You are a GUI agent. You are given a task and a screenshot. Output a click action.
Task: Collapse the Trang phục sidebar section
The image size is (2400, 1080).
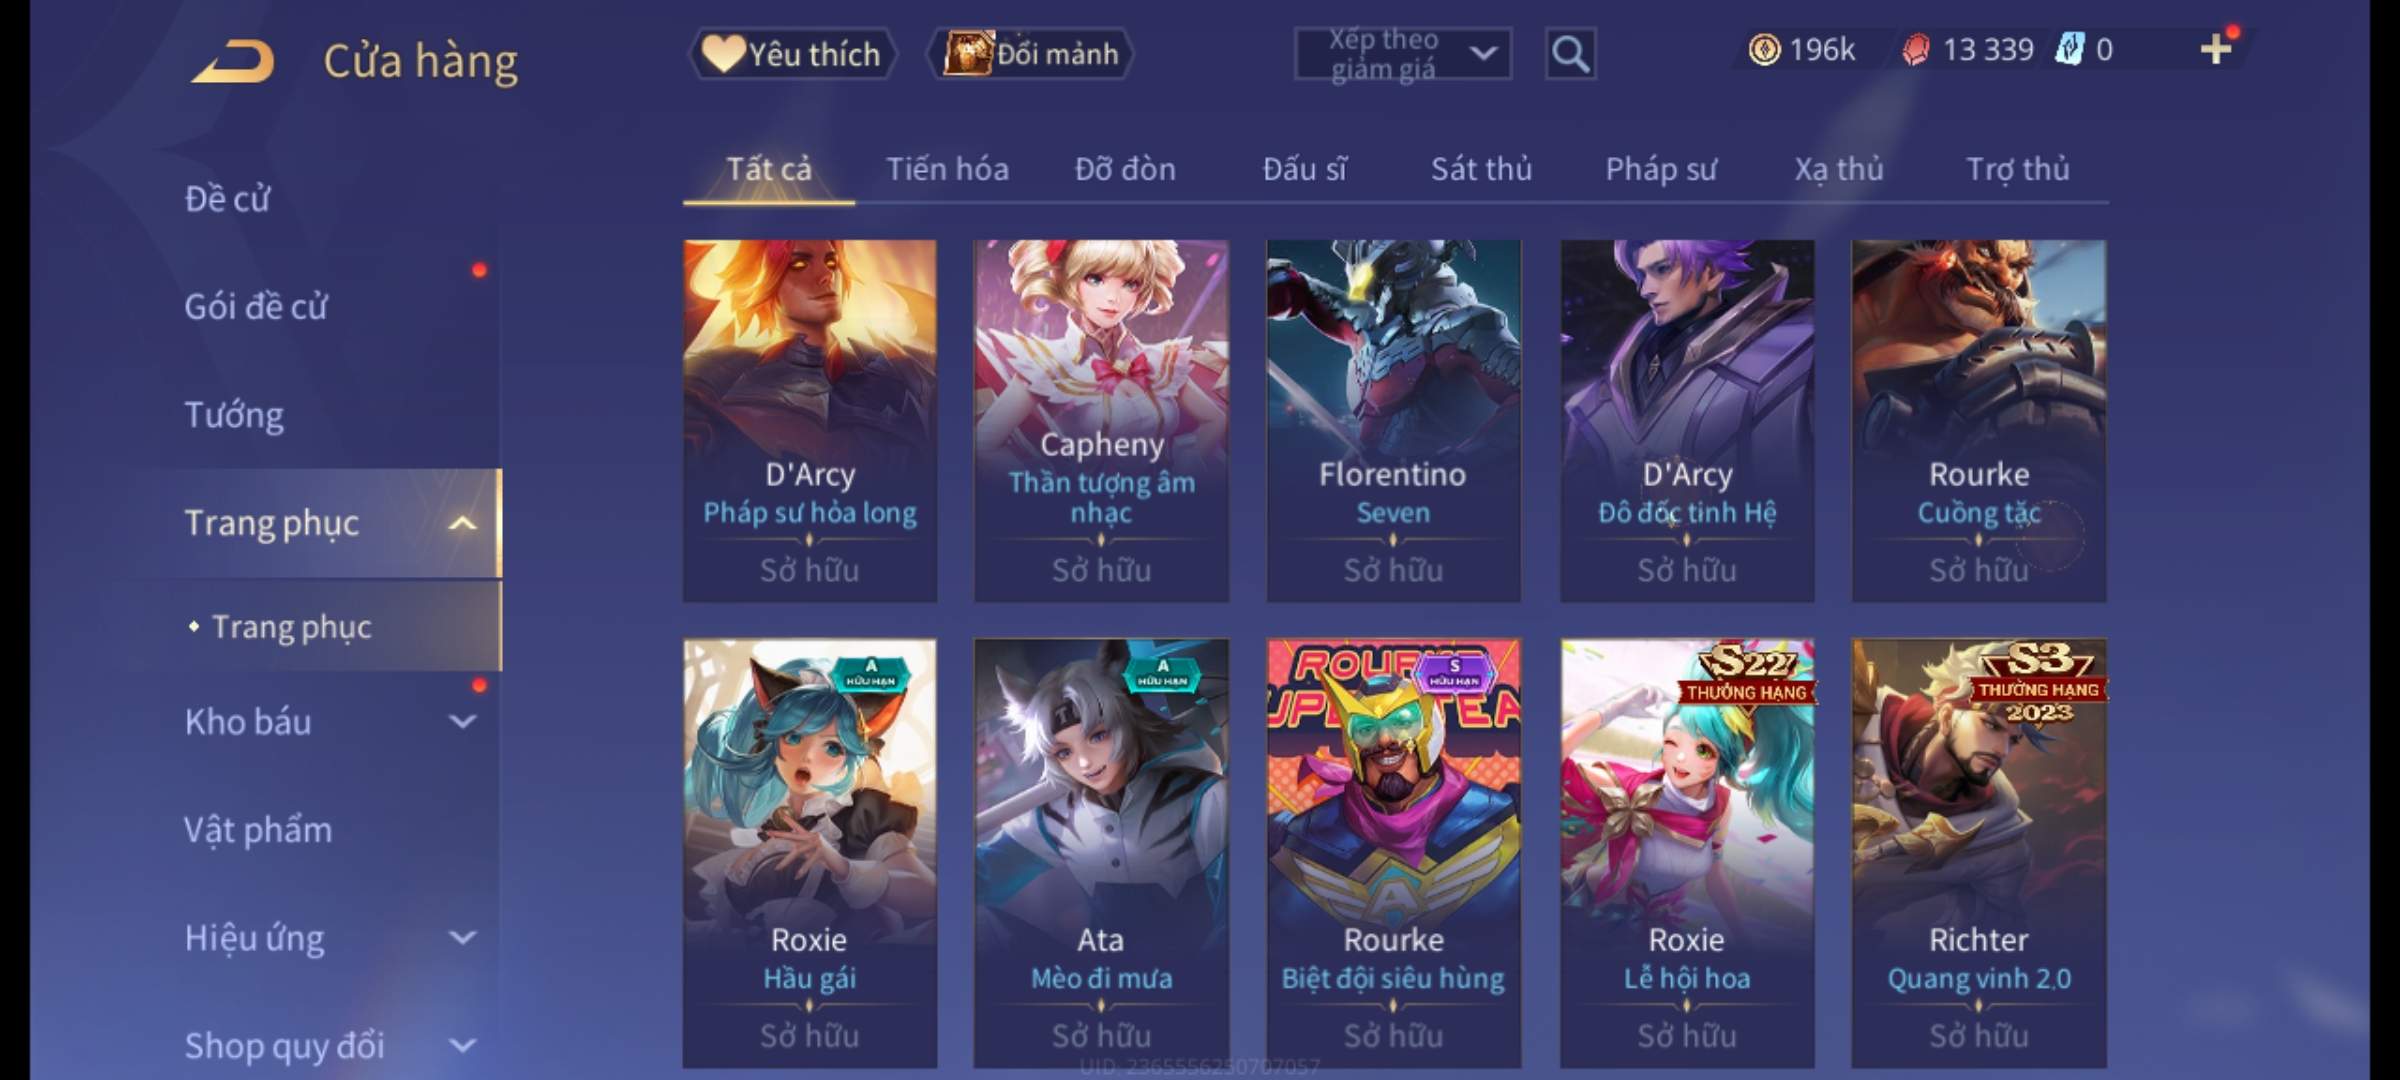[462, 523]
